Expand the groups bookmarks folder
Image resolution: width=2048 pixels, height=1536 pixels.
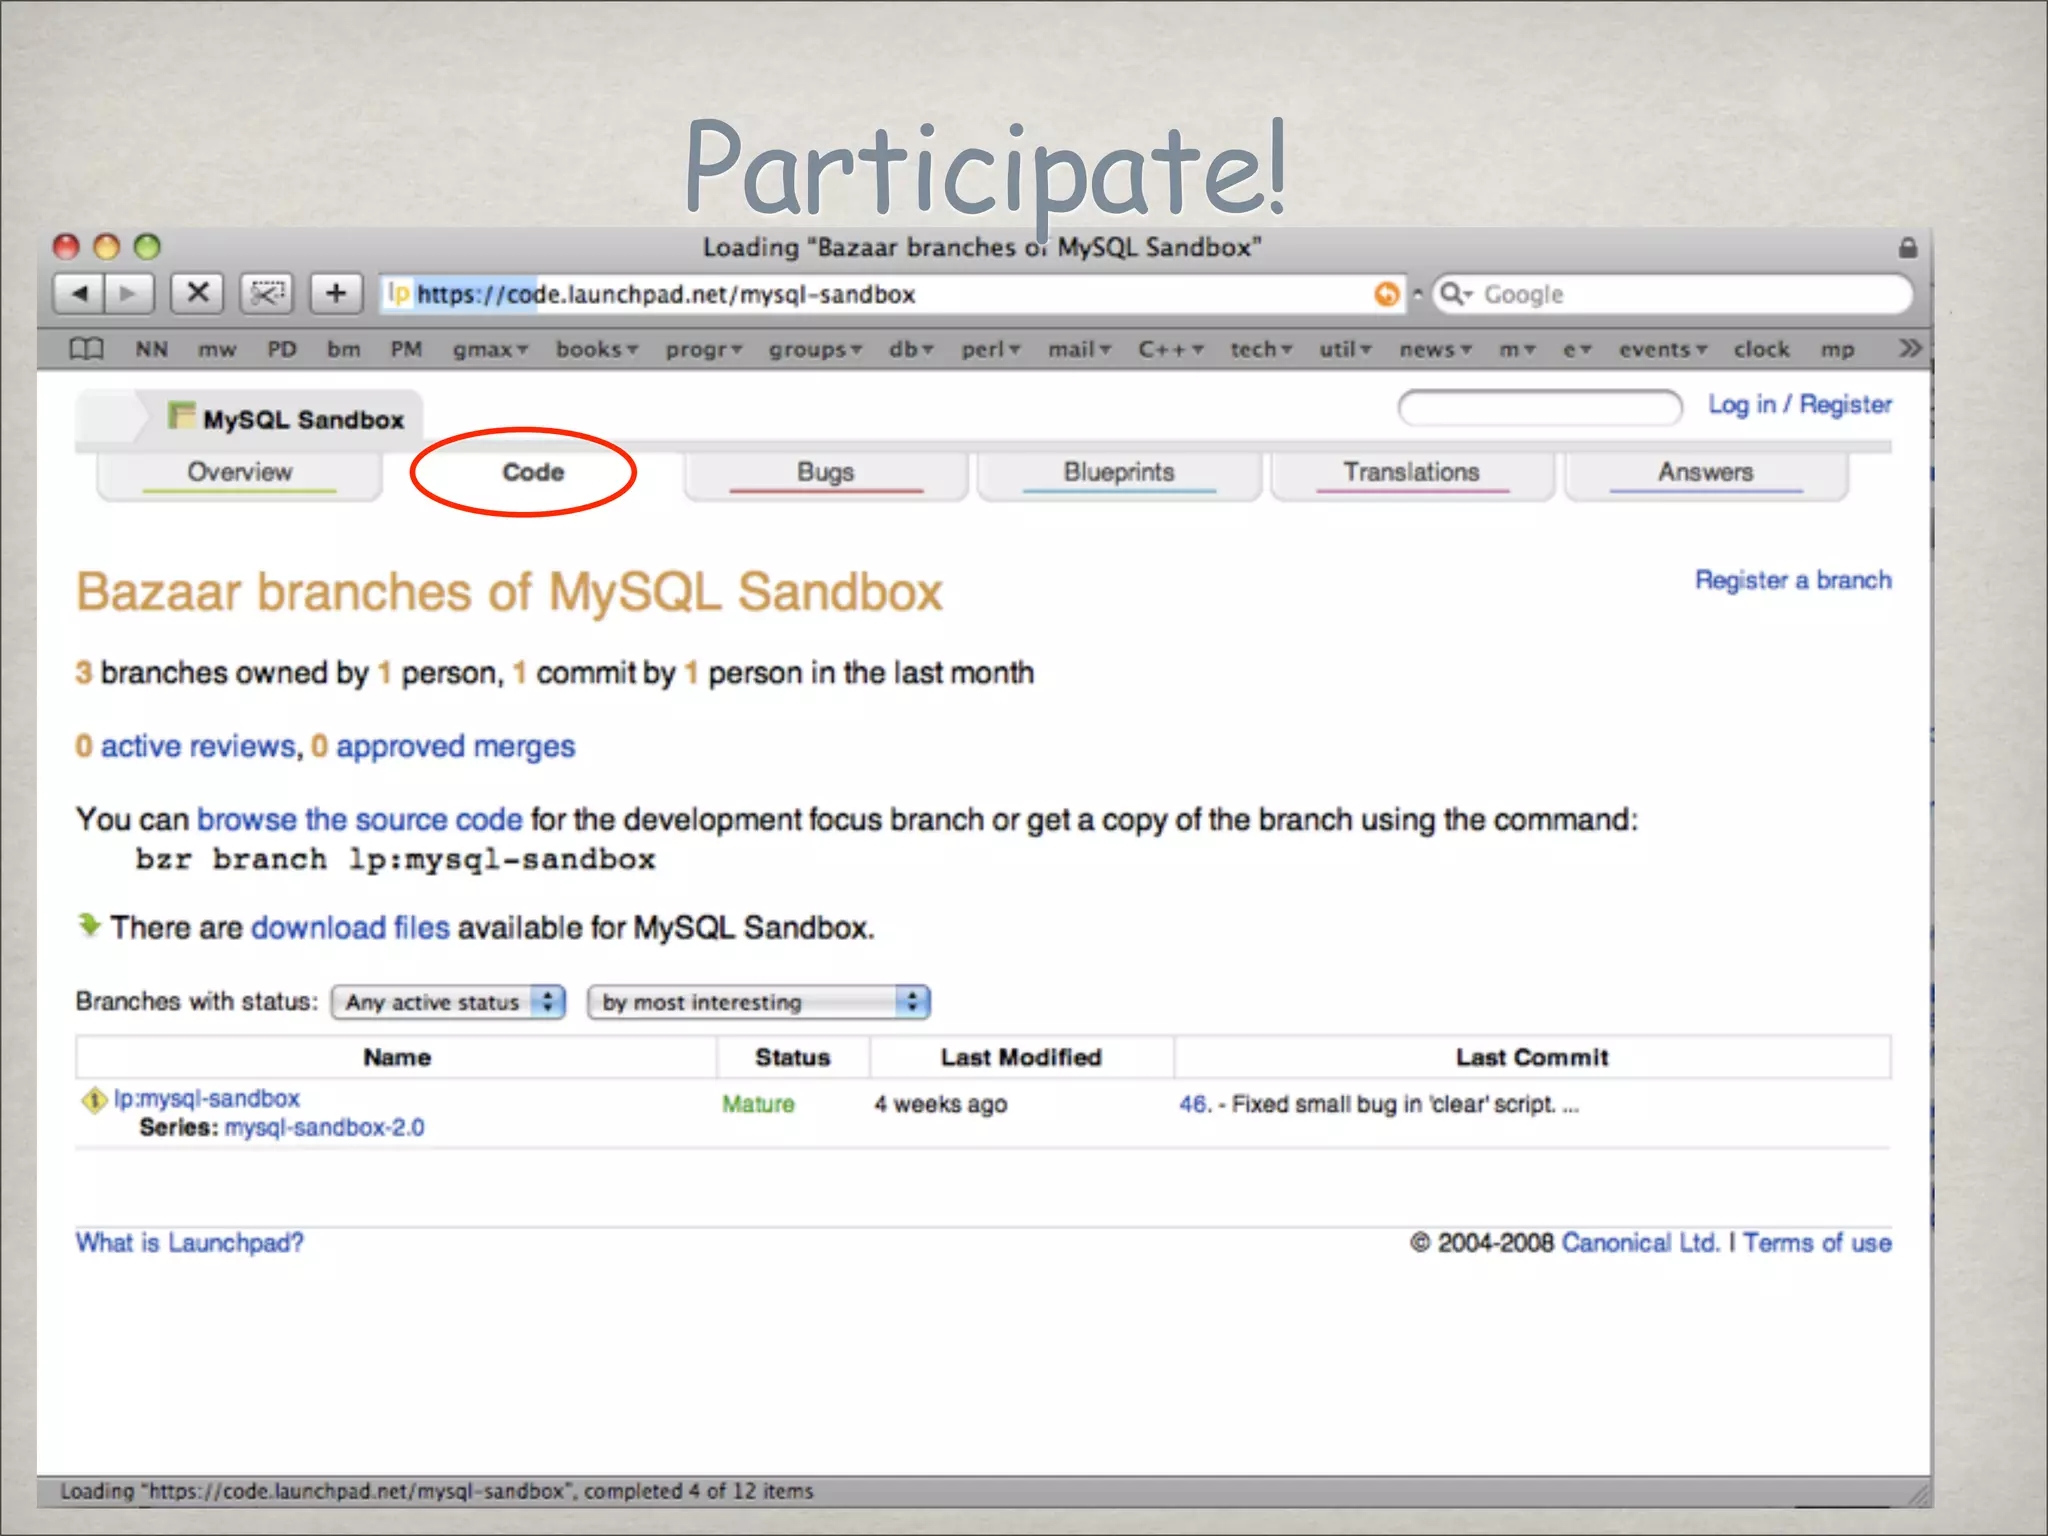point(815,349)
